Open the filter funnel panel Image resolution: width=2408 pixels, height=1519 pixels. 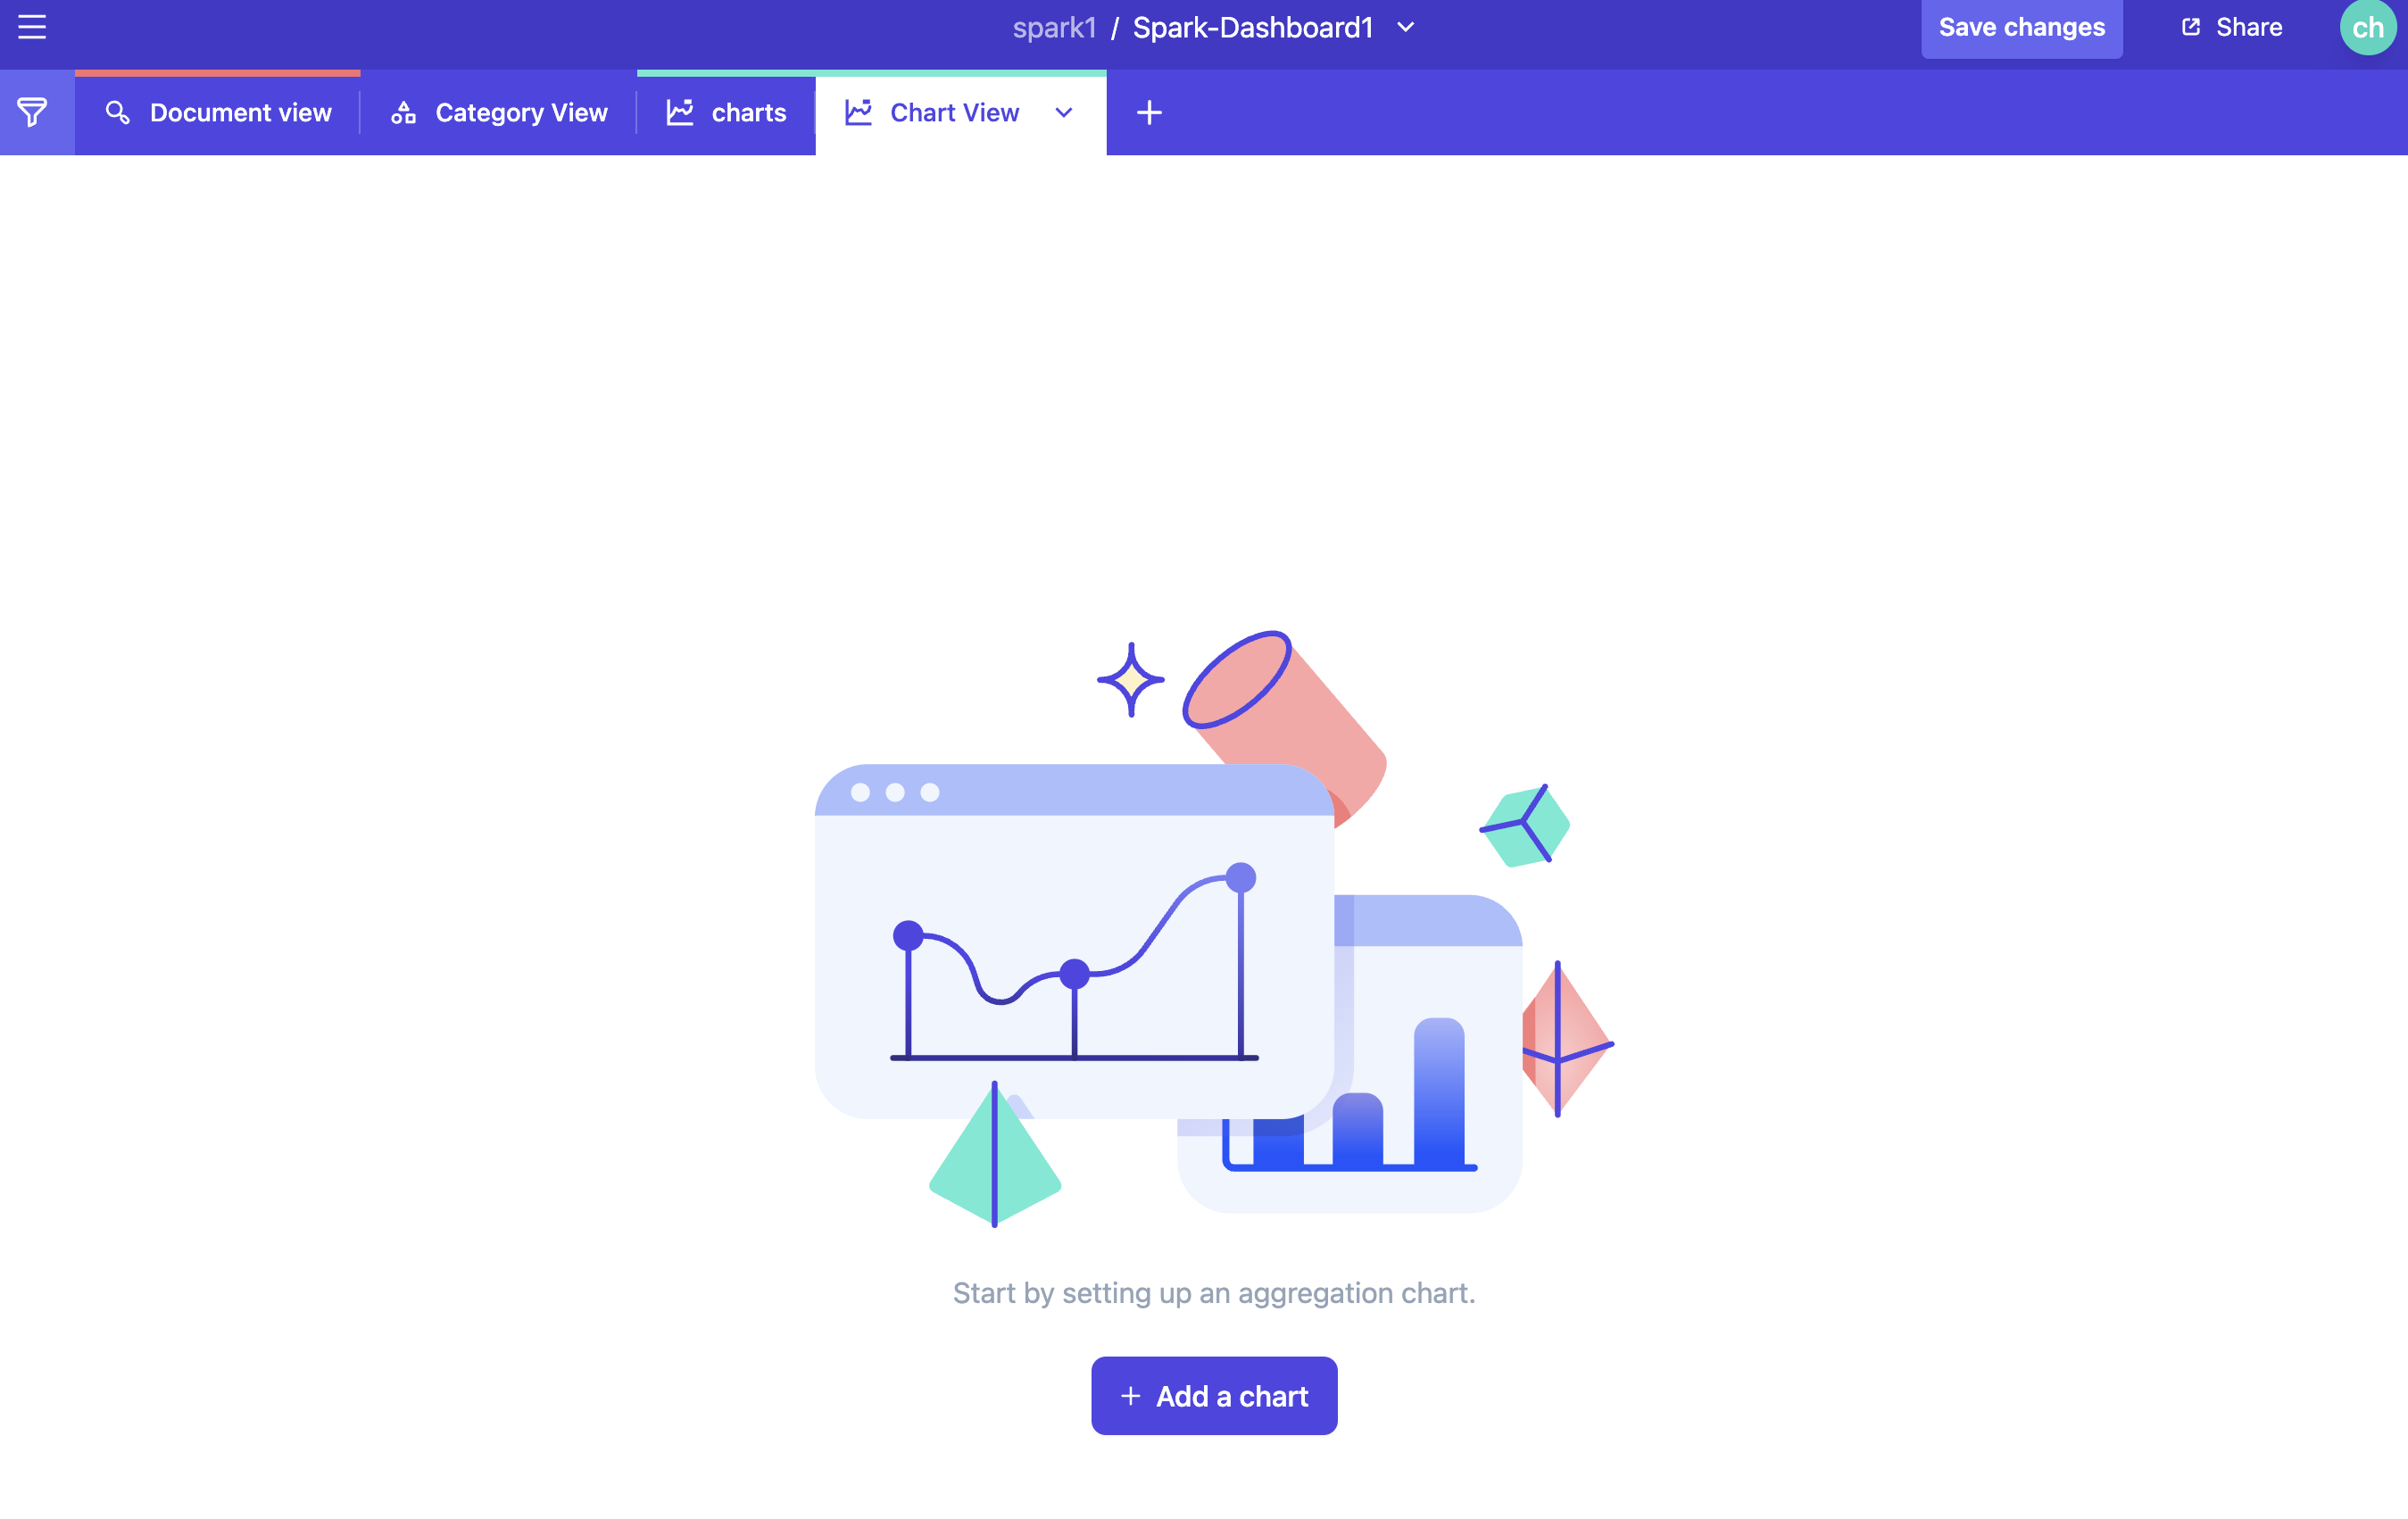point(32,112)
